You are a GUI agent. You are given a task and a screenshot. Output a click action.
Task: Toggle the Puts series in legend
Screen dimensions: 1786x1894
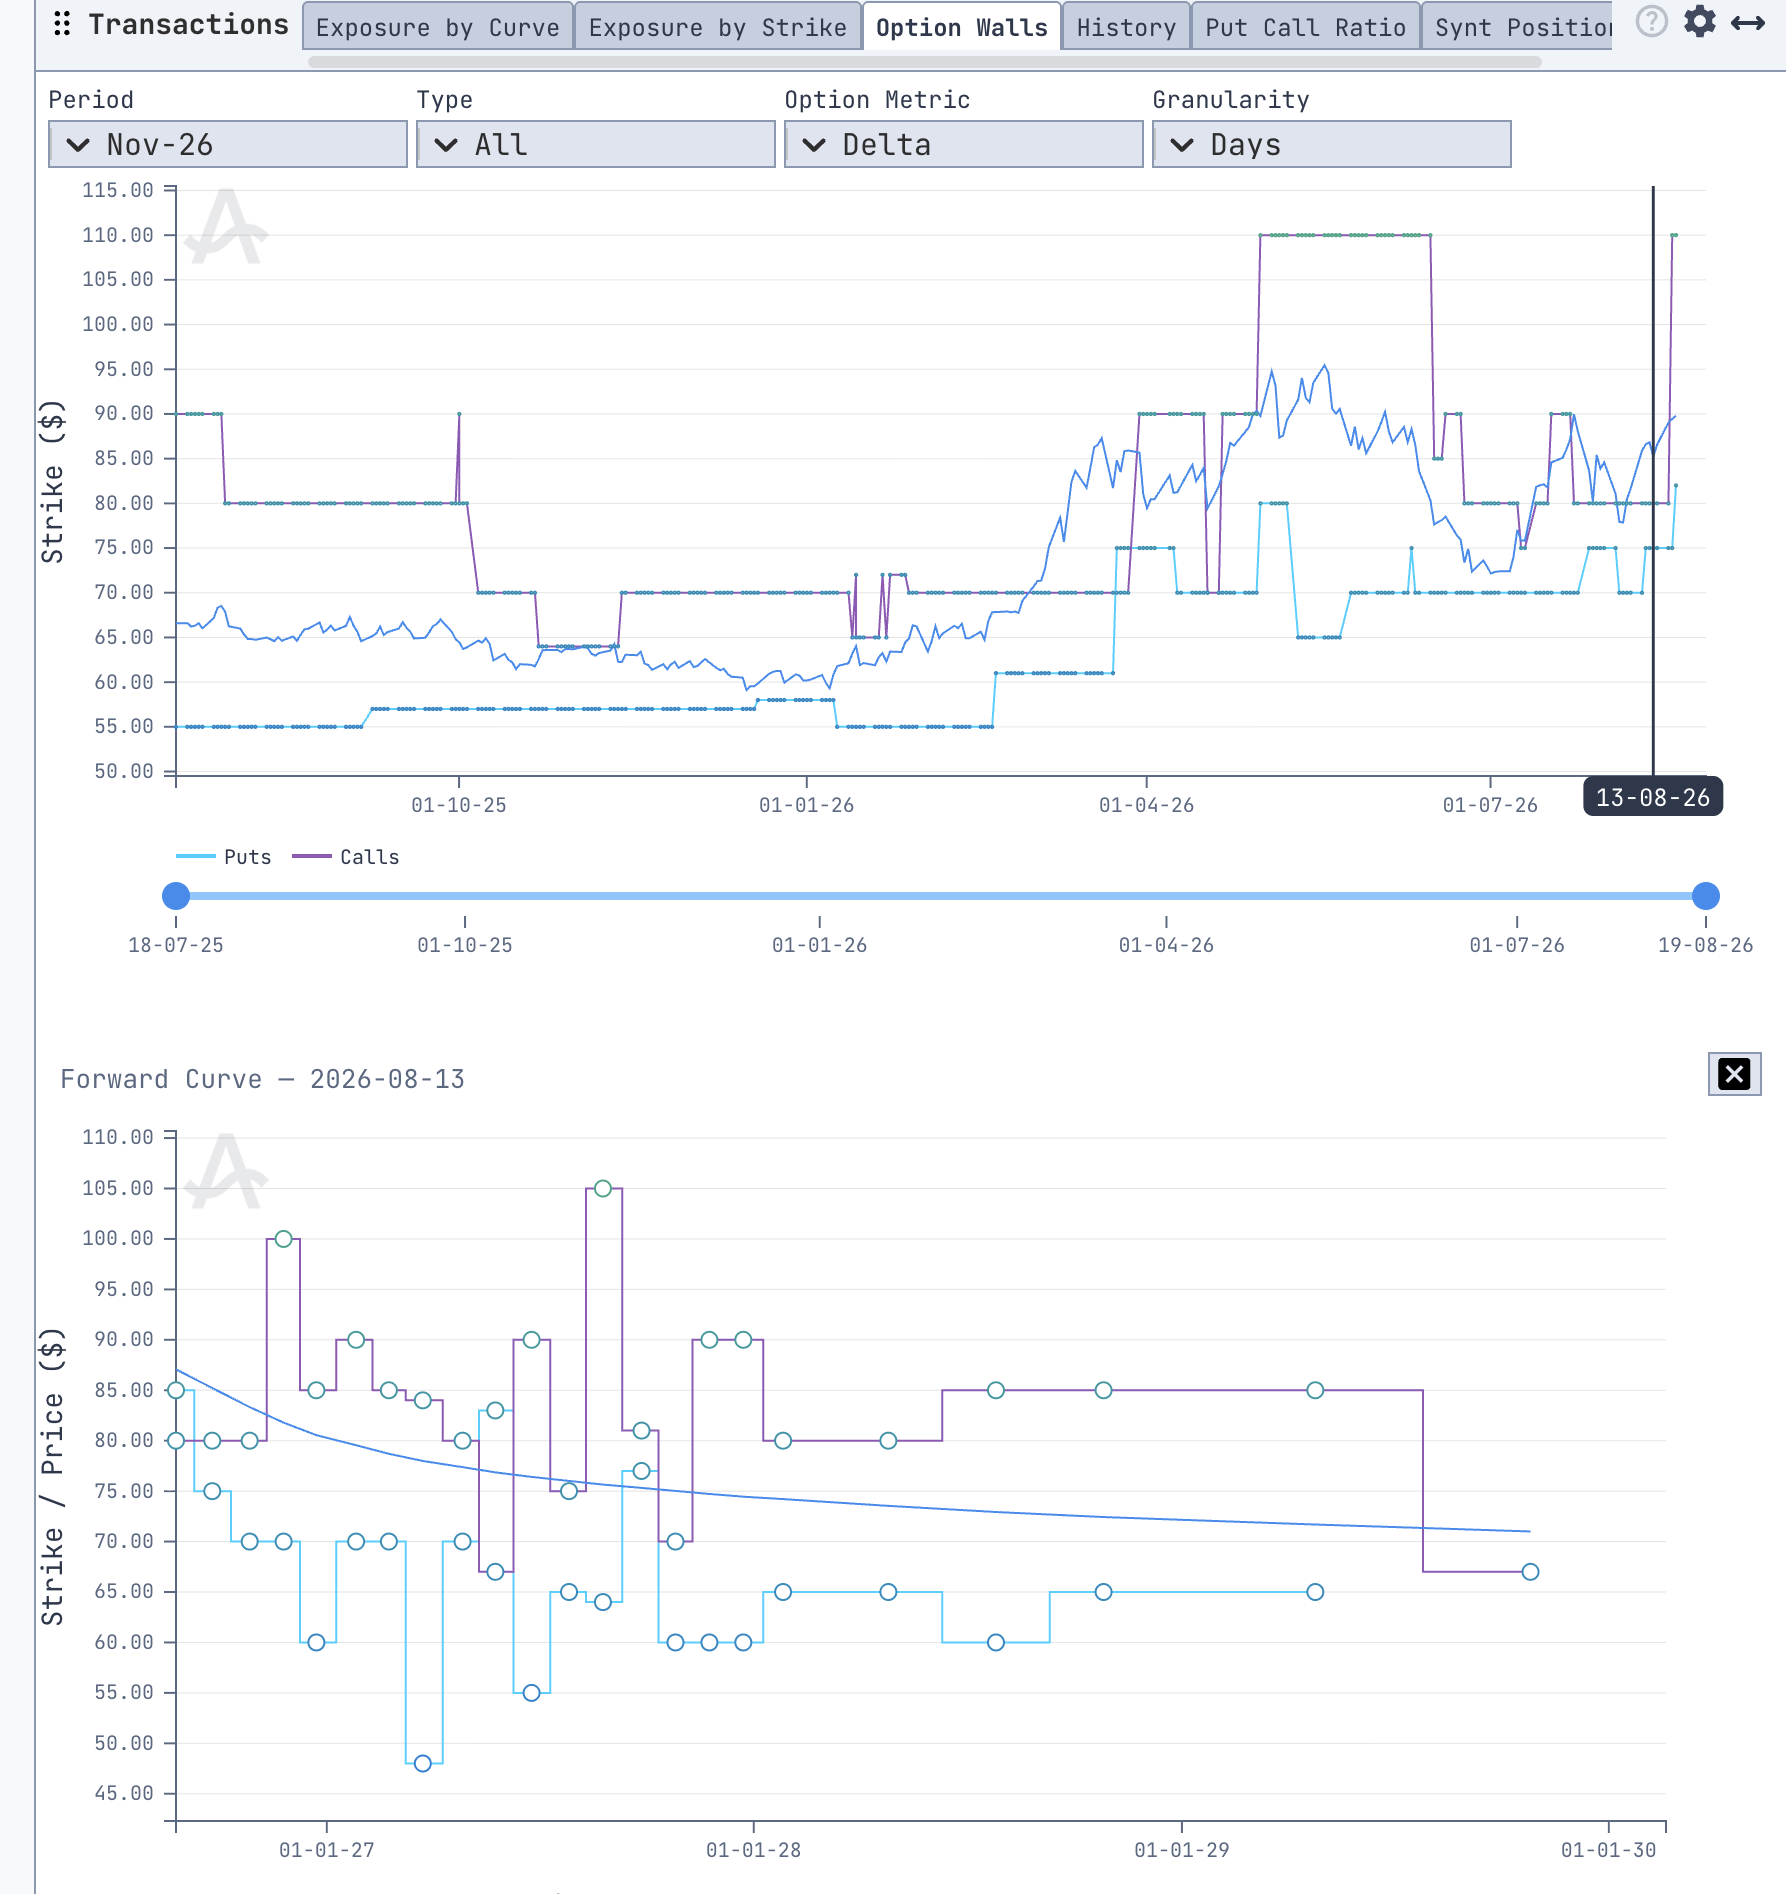[x=224, y=857]
